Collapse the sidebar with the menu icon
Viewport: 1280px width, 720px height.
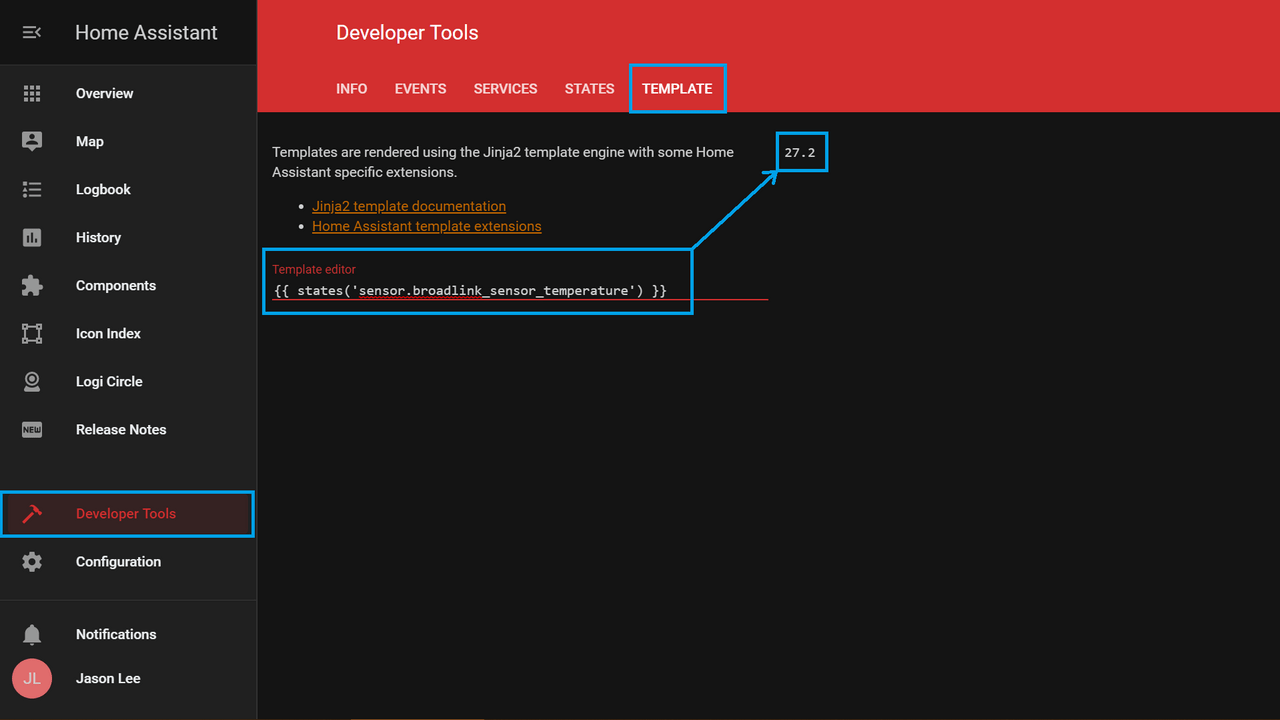tap(32, 33)
